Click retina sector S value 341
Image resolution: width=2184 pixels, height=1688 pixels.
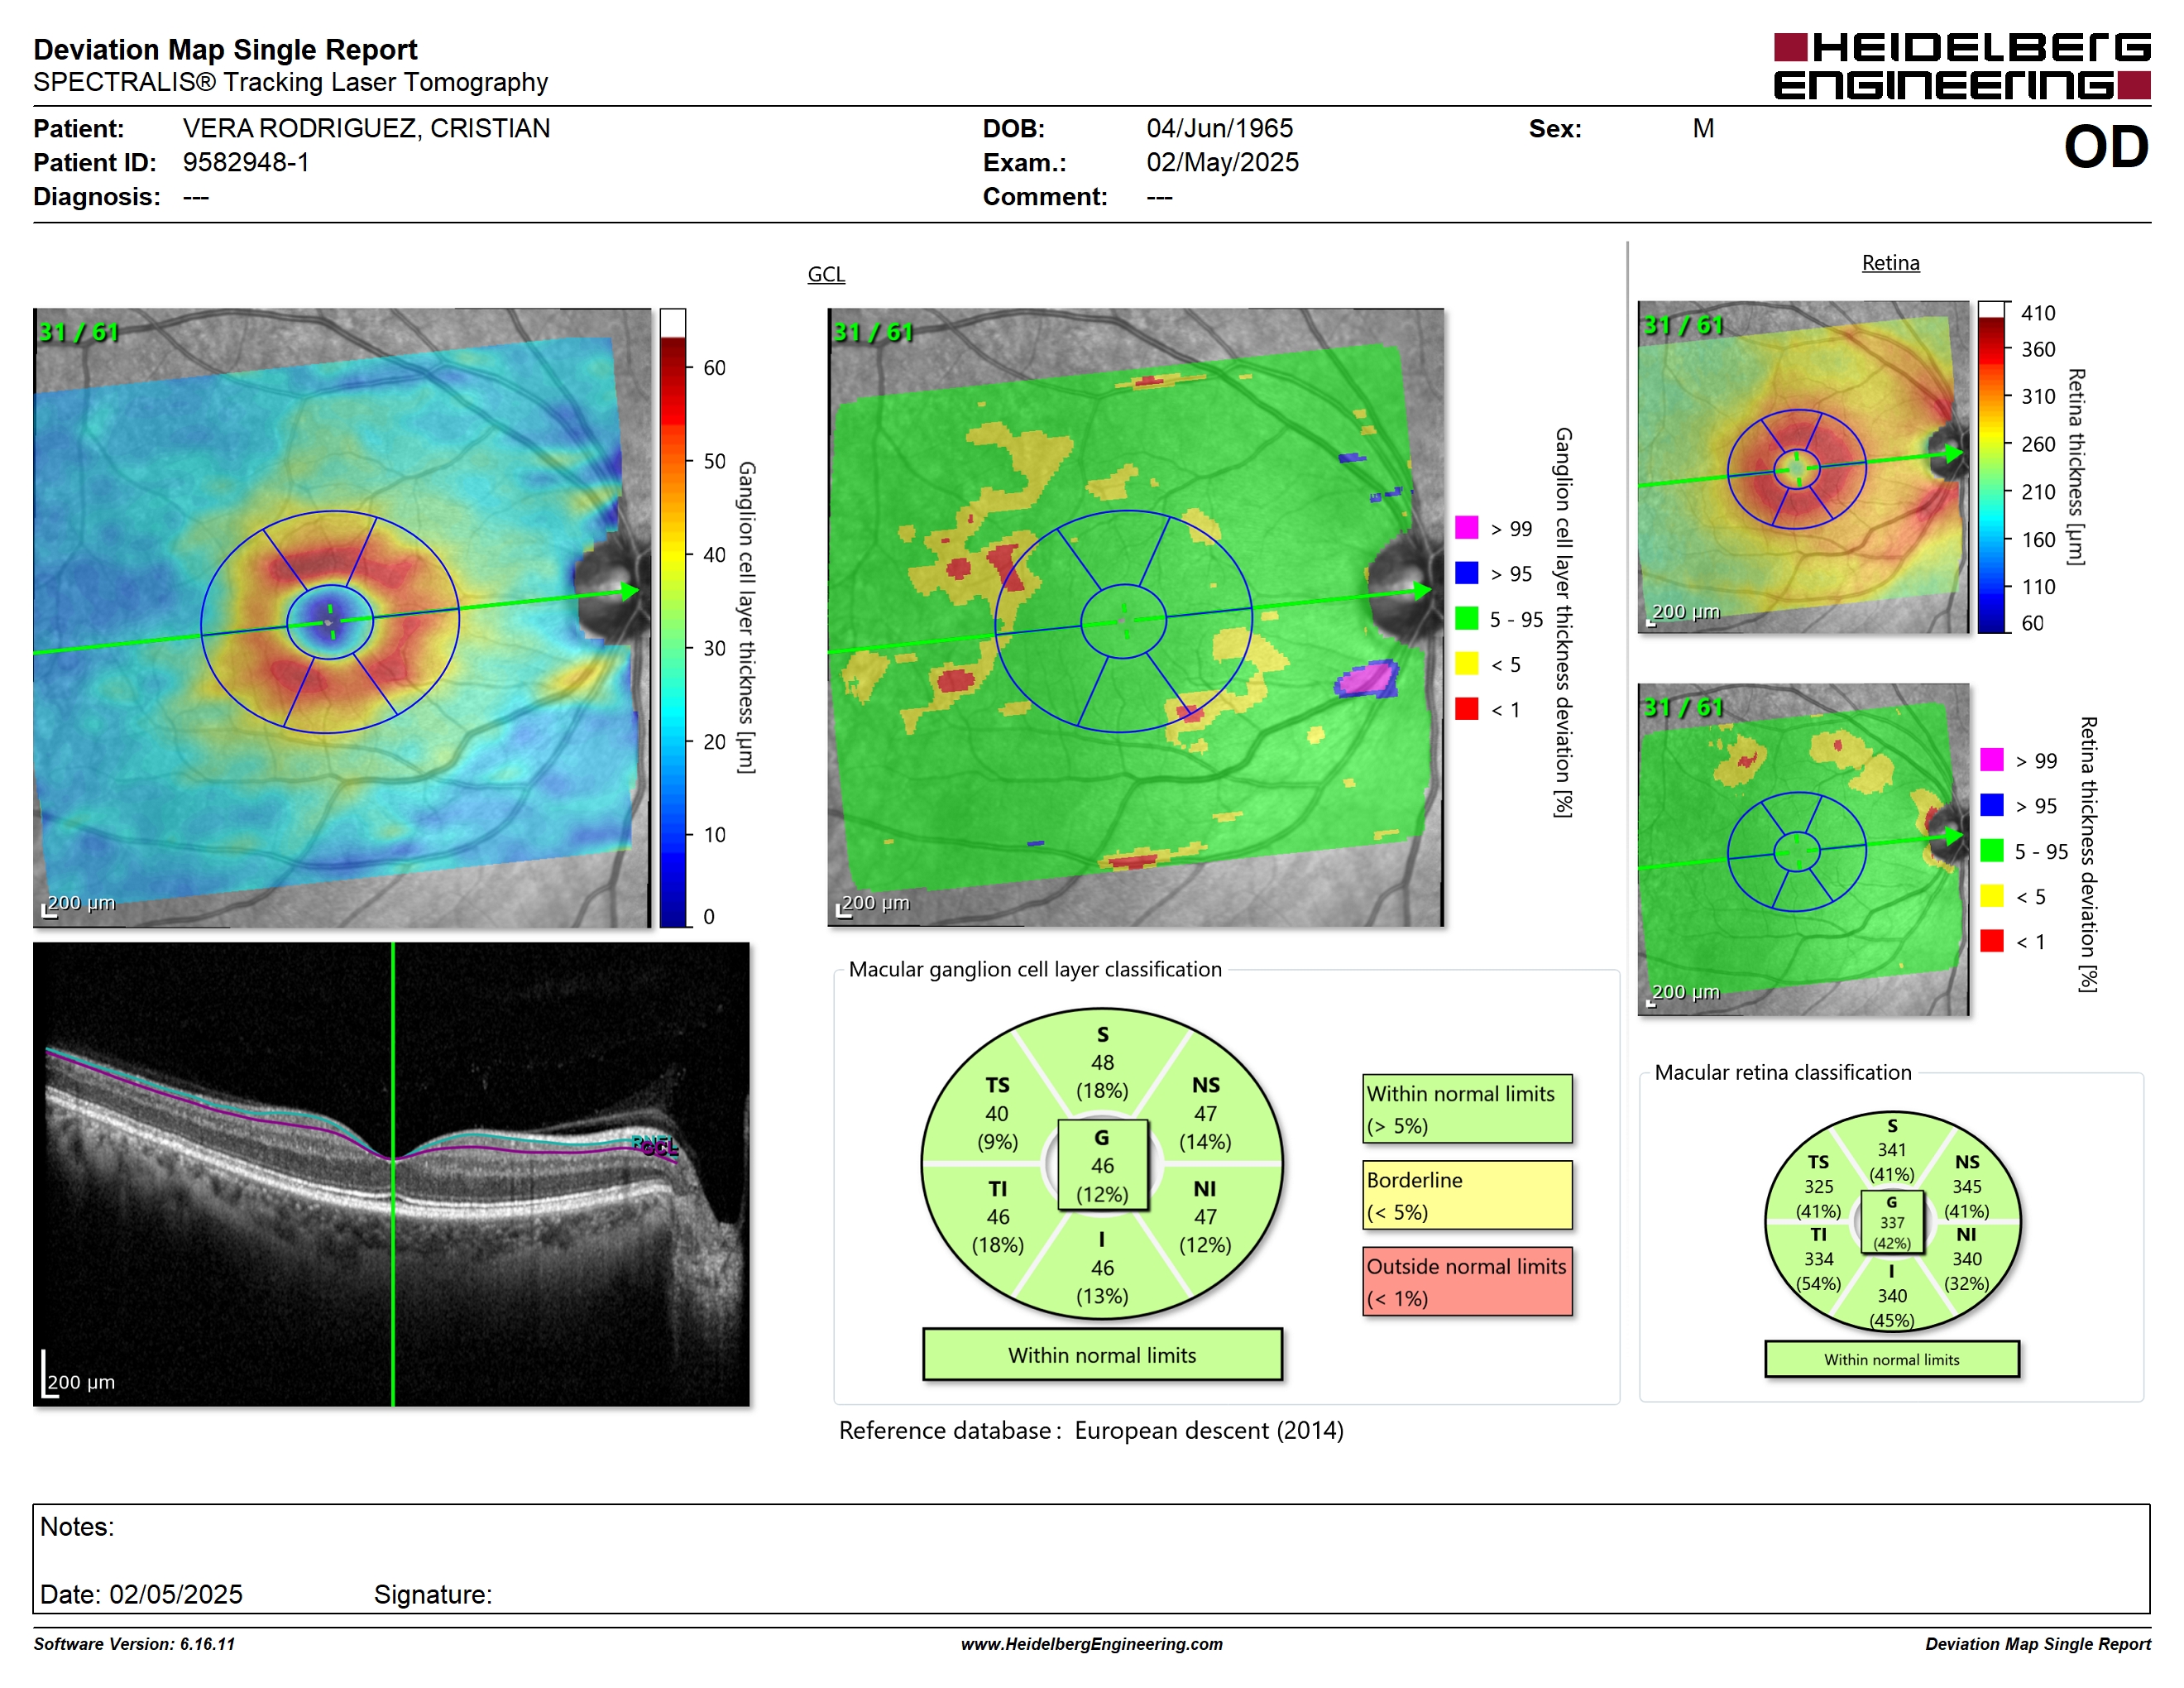pos(1891,1150)
